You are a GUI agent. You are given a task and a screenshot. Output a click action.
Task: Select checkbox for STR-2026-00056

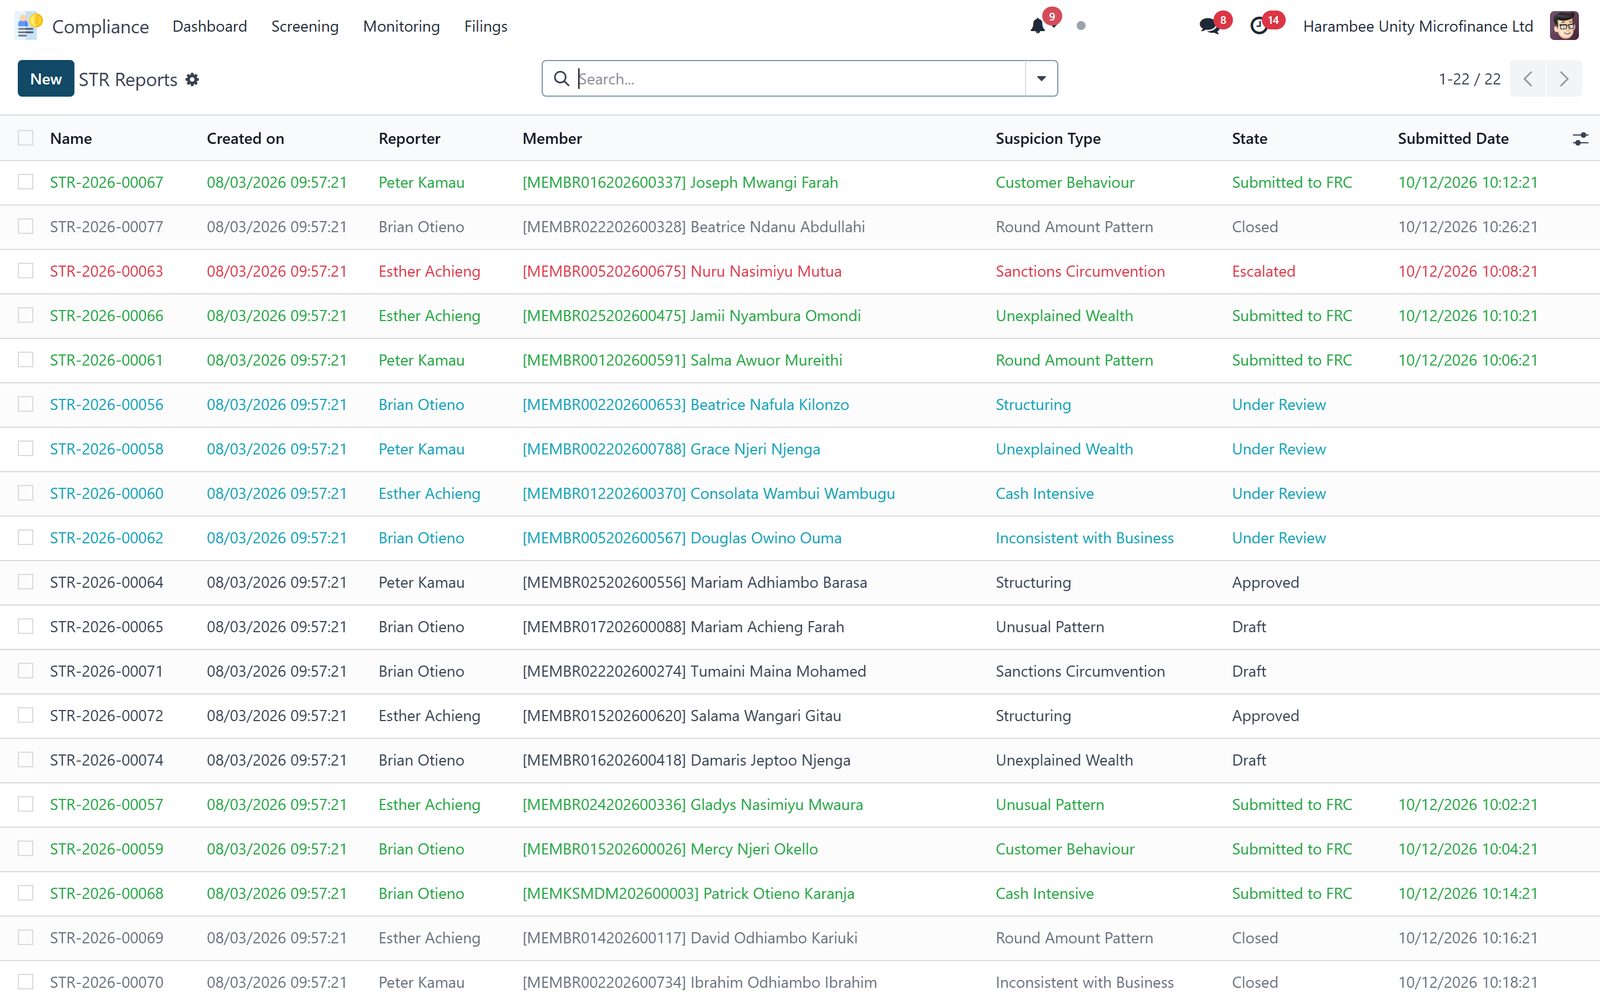[x=26, y=404]
